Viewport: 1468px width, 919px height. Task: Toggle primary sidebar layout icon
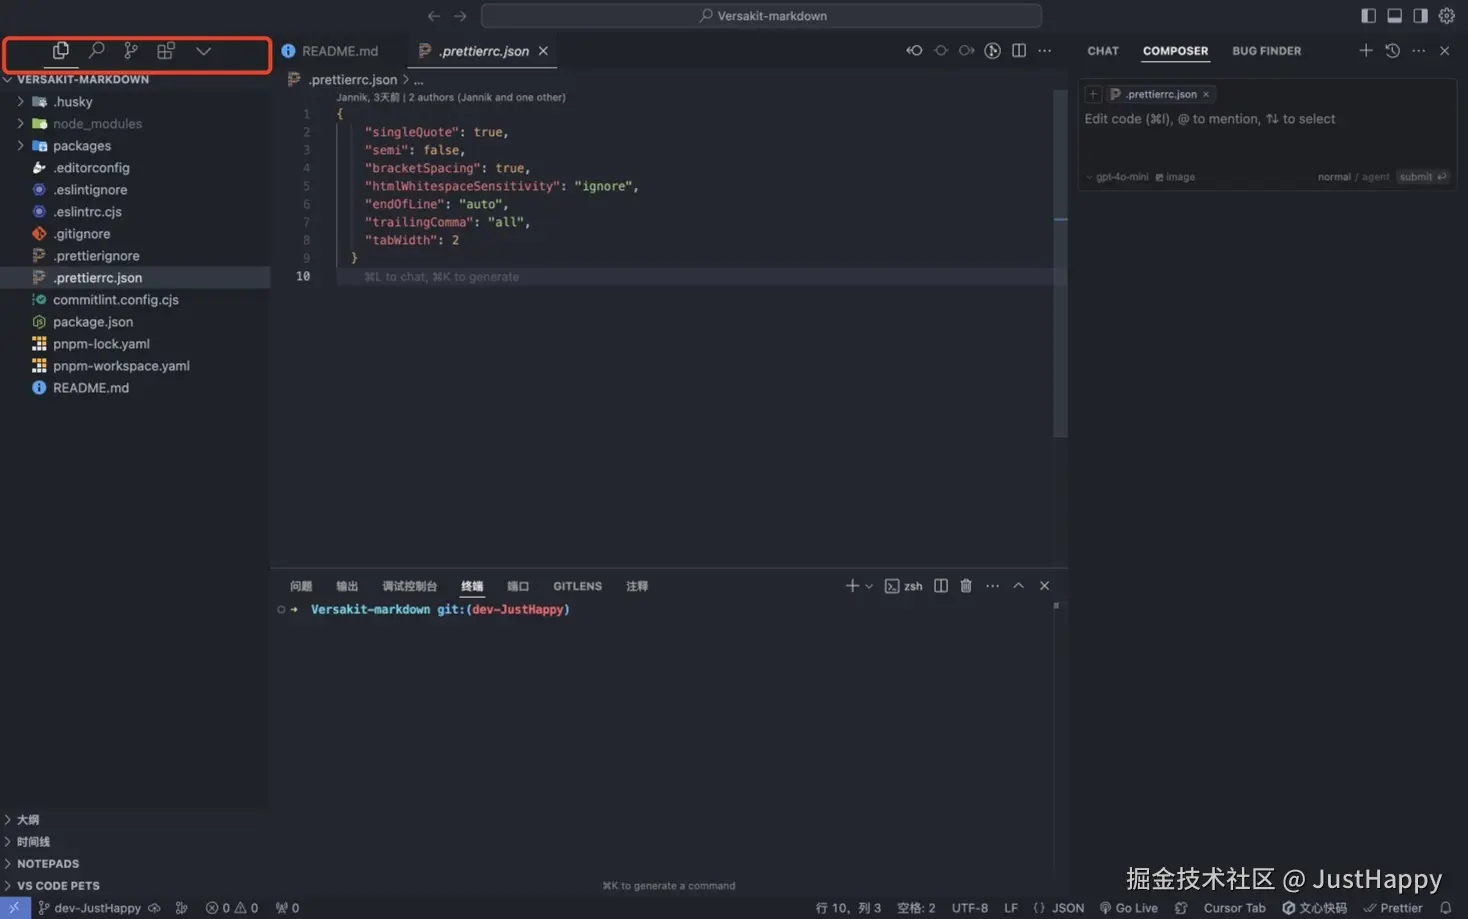[1368, 15]
